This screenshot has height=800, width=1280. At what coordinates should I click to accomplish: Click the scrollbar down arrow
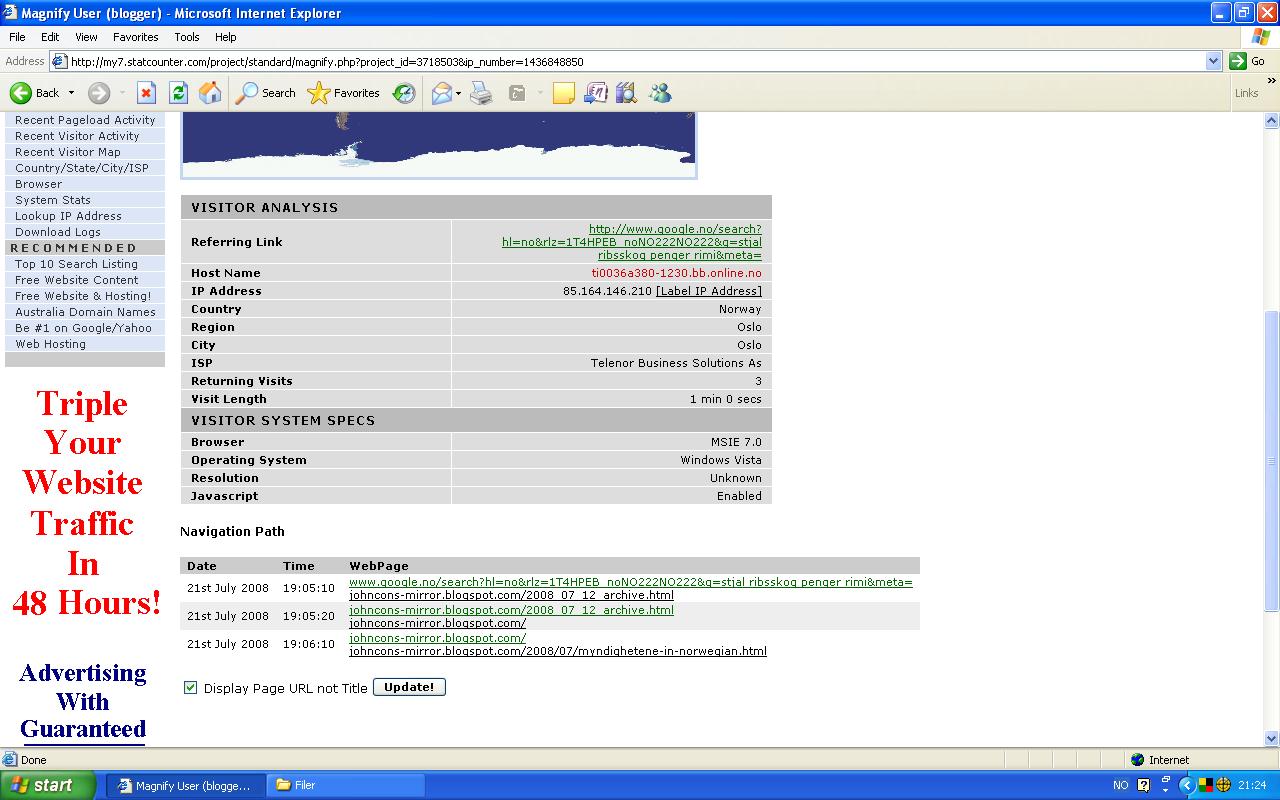click(1272, 739)
